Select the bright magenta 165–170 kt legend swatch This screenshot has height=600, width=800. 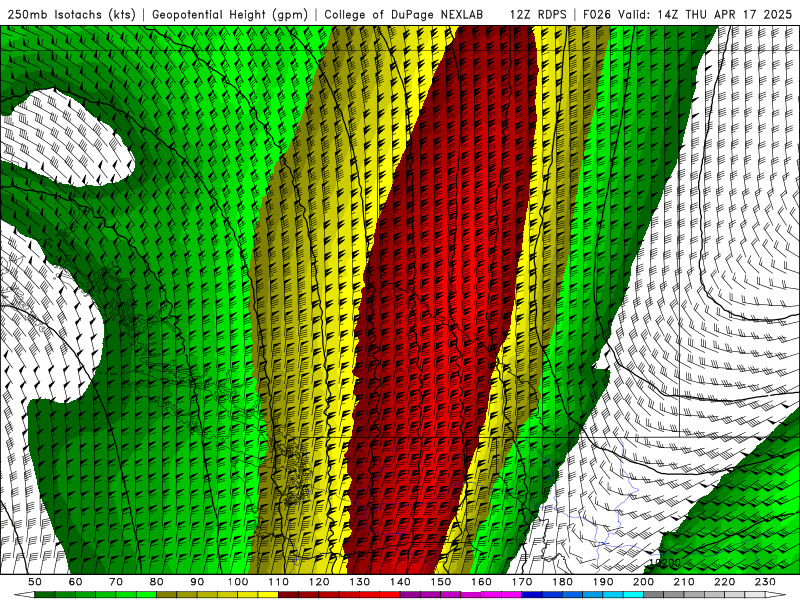coord(512,595)
